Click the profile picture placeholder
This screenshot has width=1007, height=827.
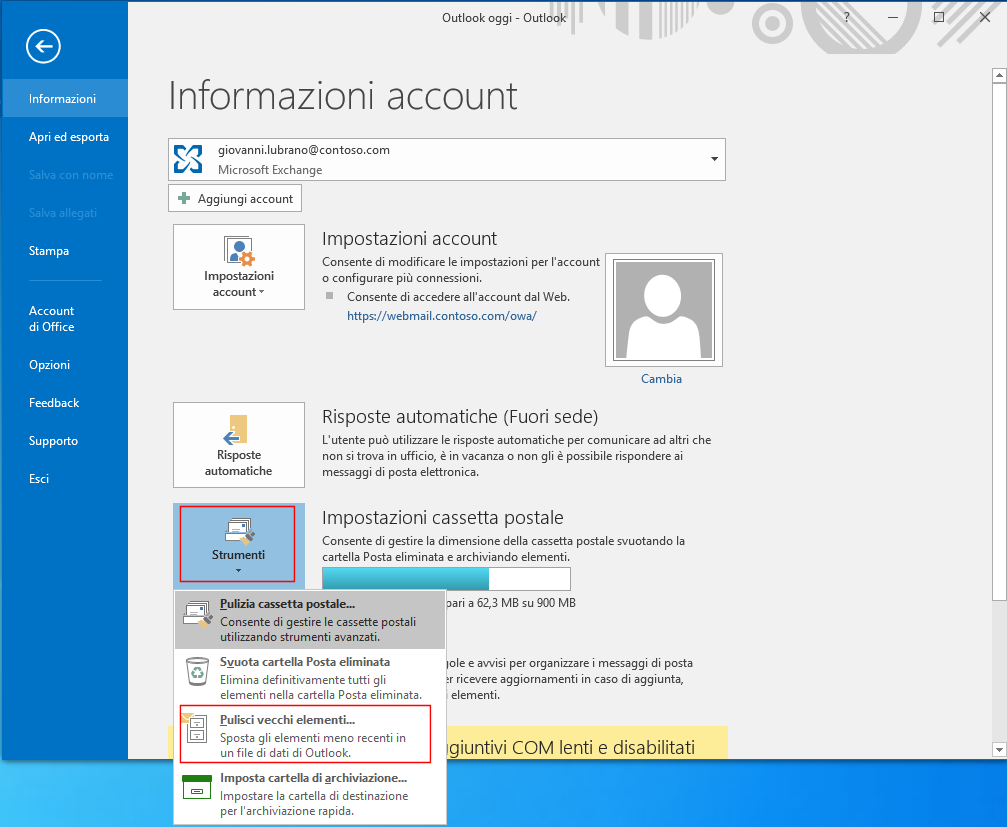pyautogui.click(x=664, y=310)
